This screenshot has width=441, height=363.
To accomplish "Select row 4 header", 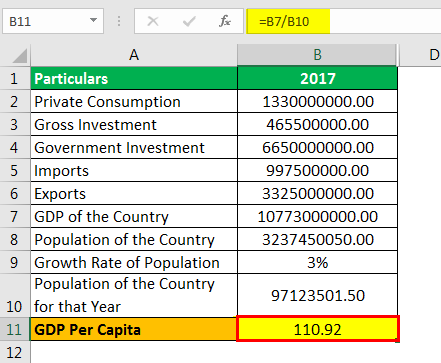I will (x=15, y=147).
